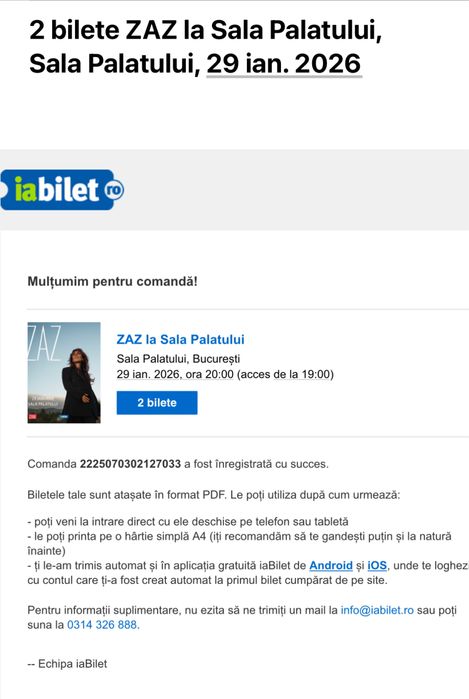Image resolution: width=469 pixels, height=699 pixels.
Task: Click the sentence about tickets attached as PDF
Action: pos(214,495)
